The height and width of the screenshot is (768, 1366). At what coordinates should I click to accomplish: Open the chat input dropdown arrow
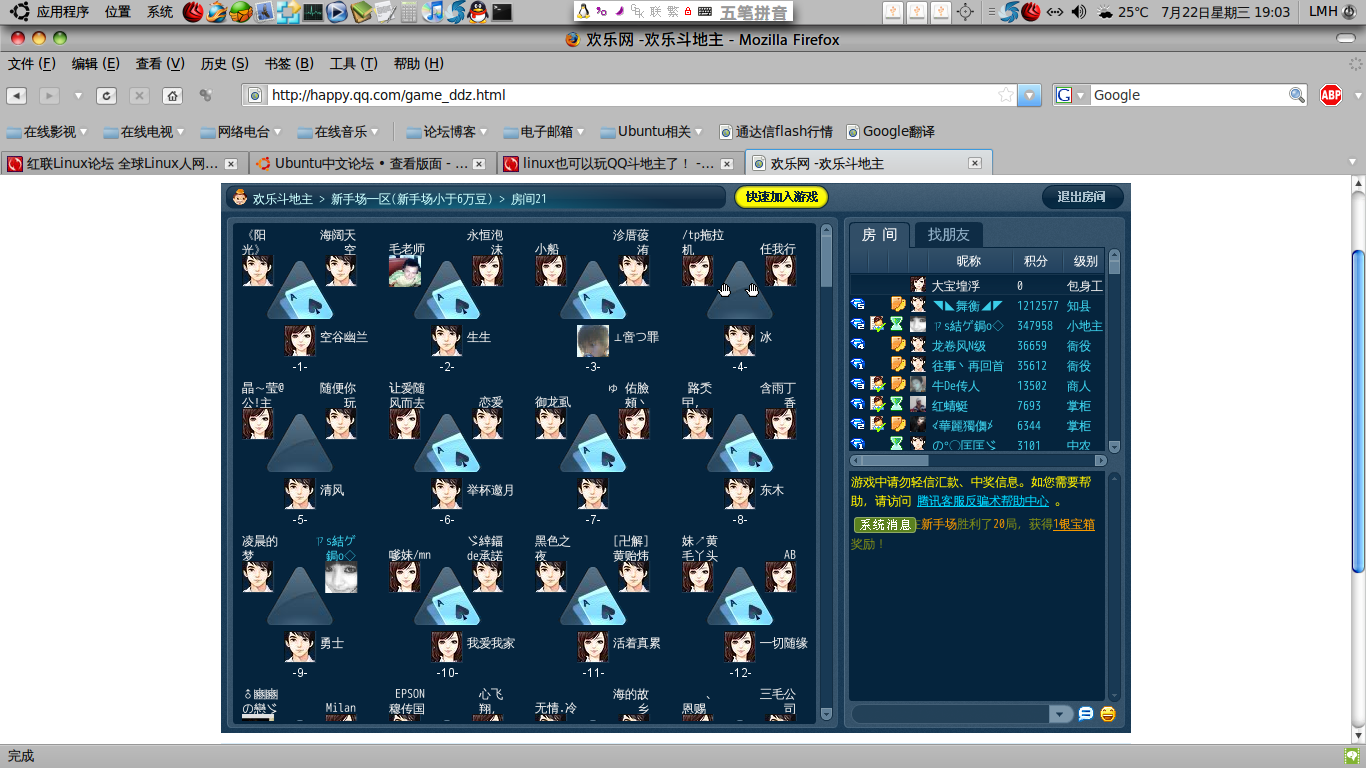point(1060,714)
